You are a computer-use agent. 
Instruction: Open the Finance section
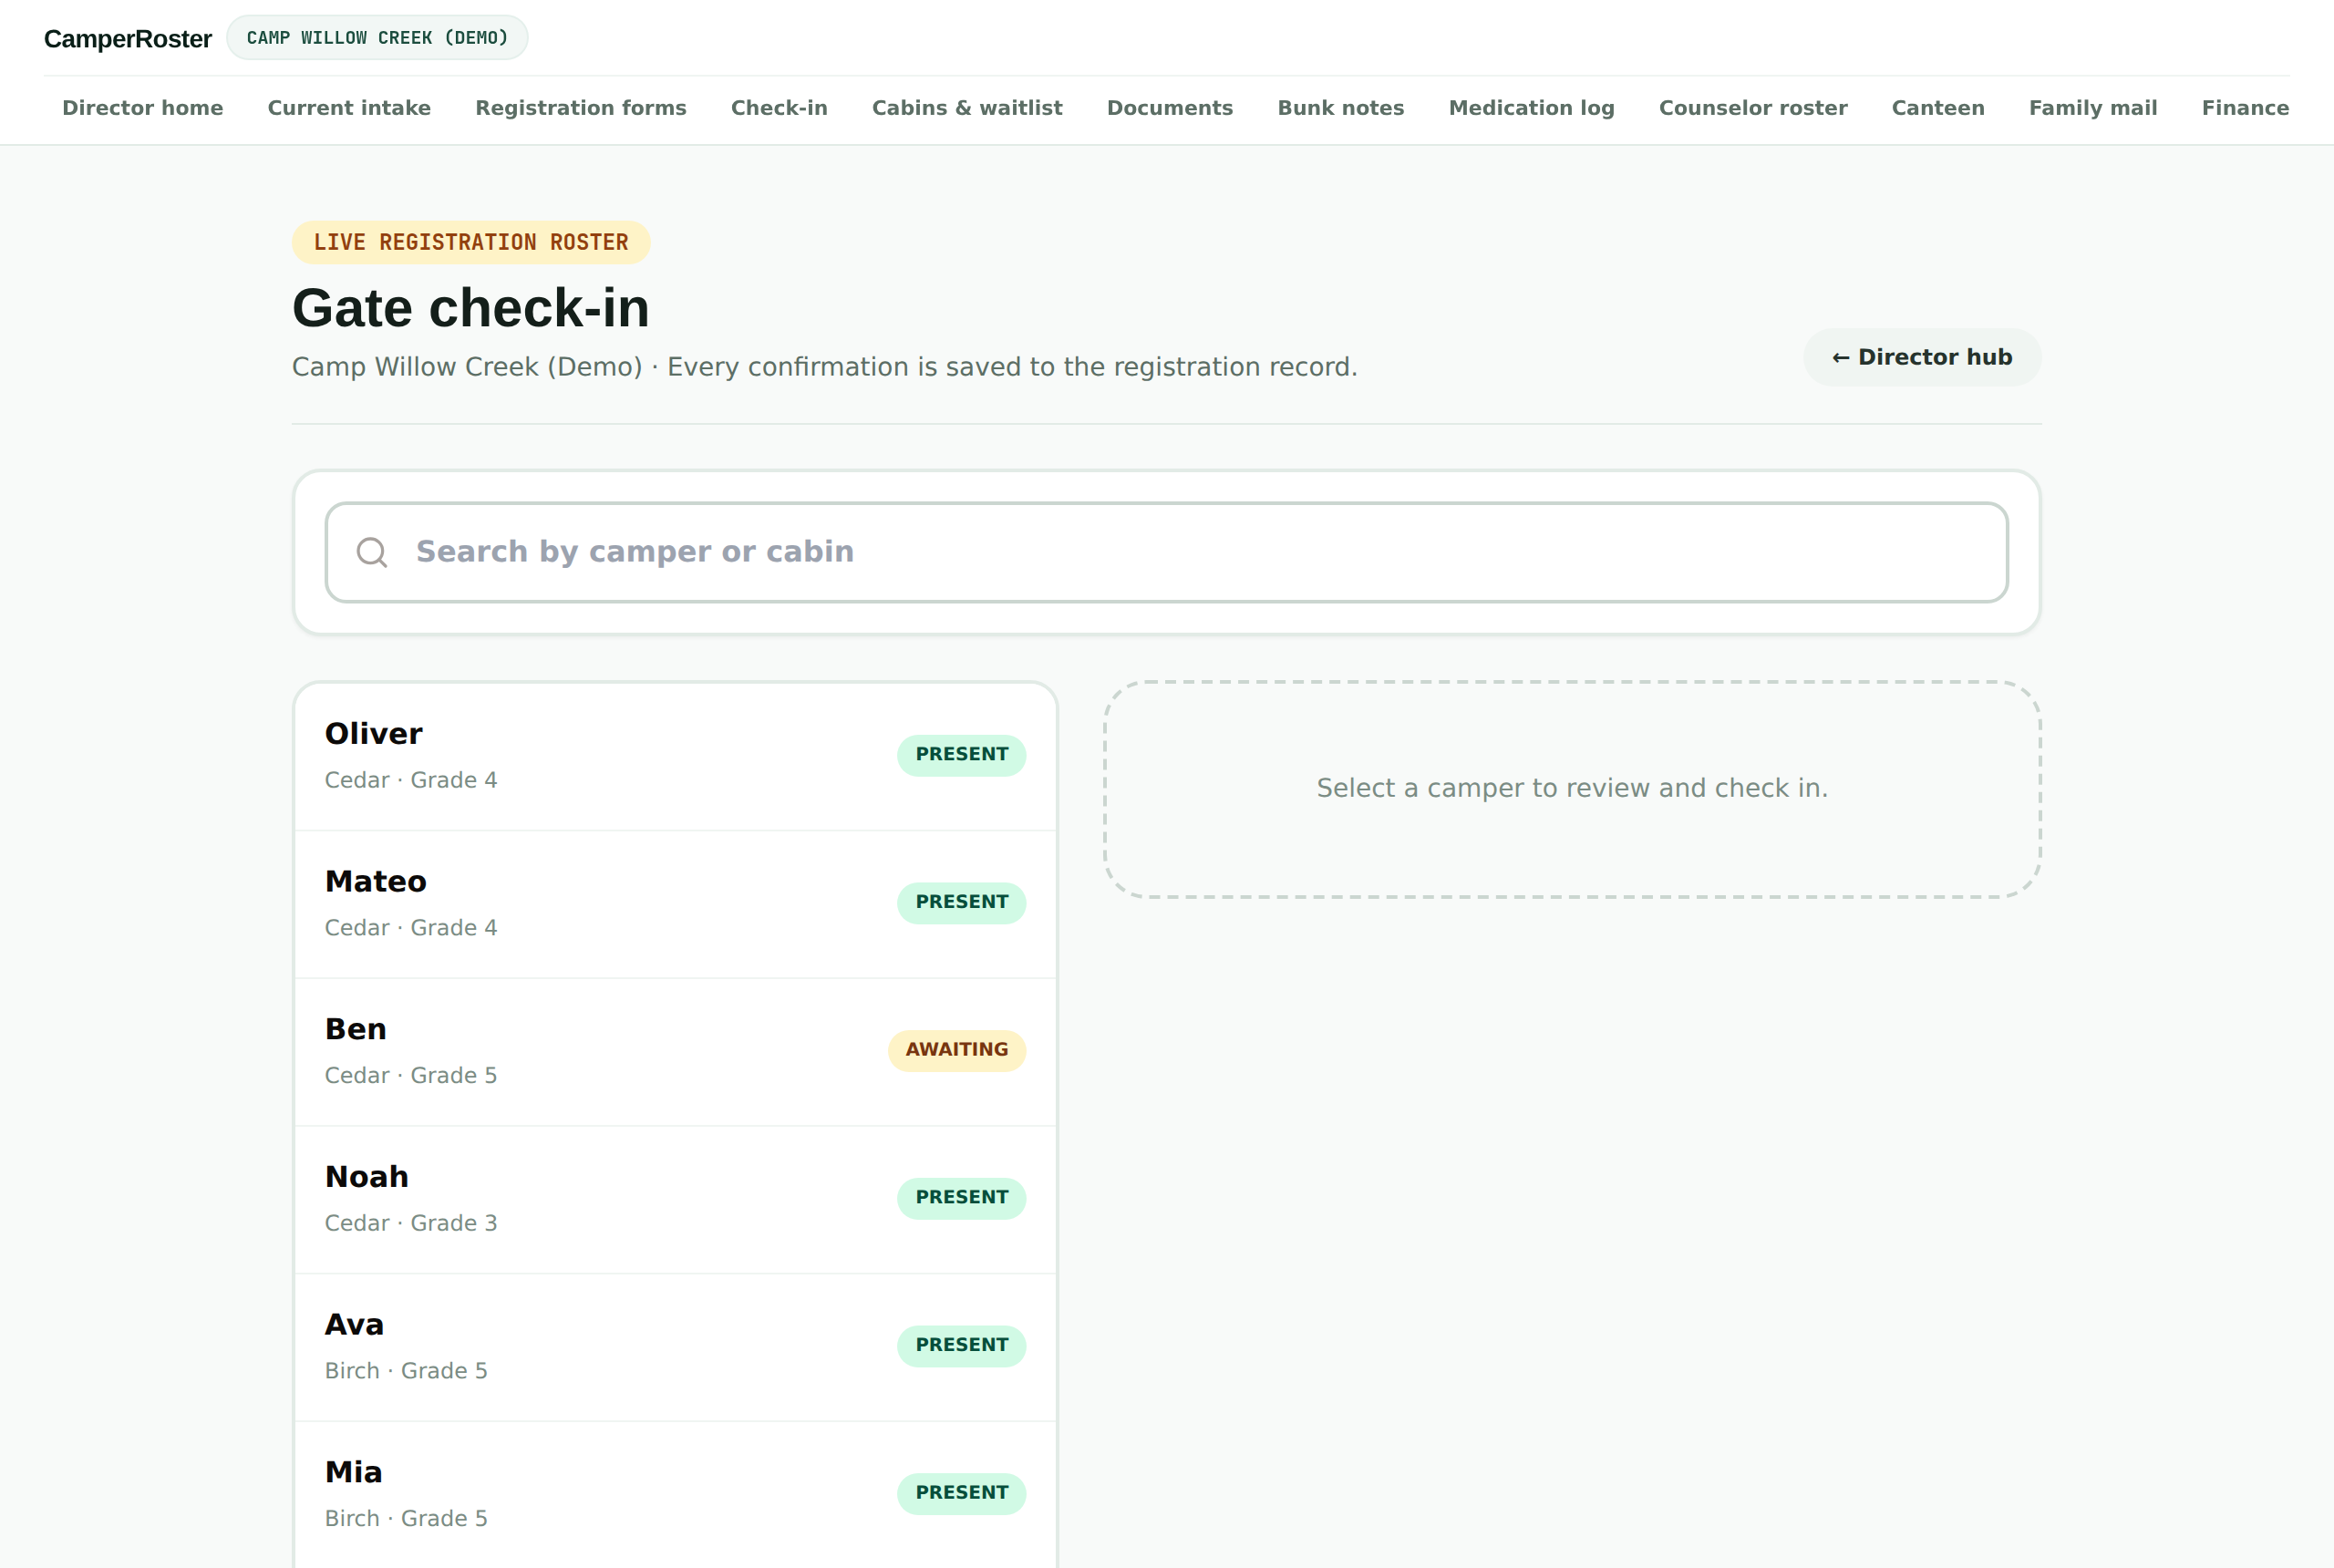[x=2244, y=108]
